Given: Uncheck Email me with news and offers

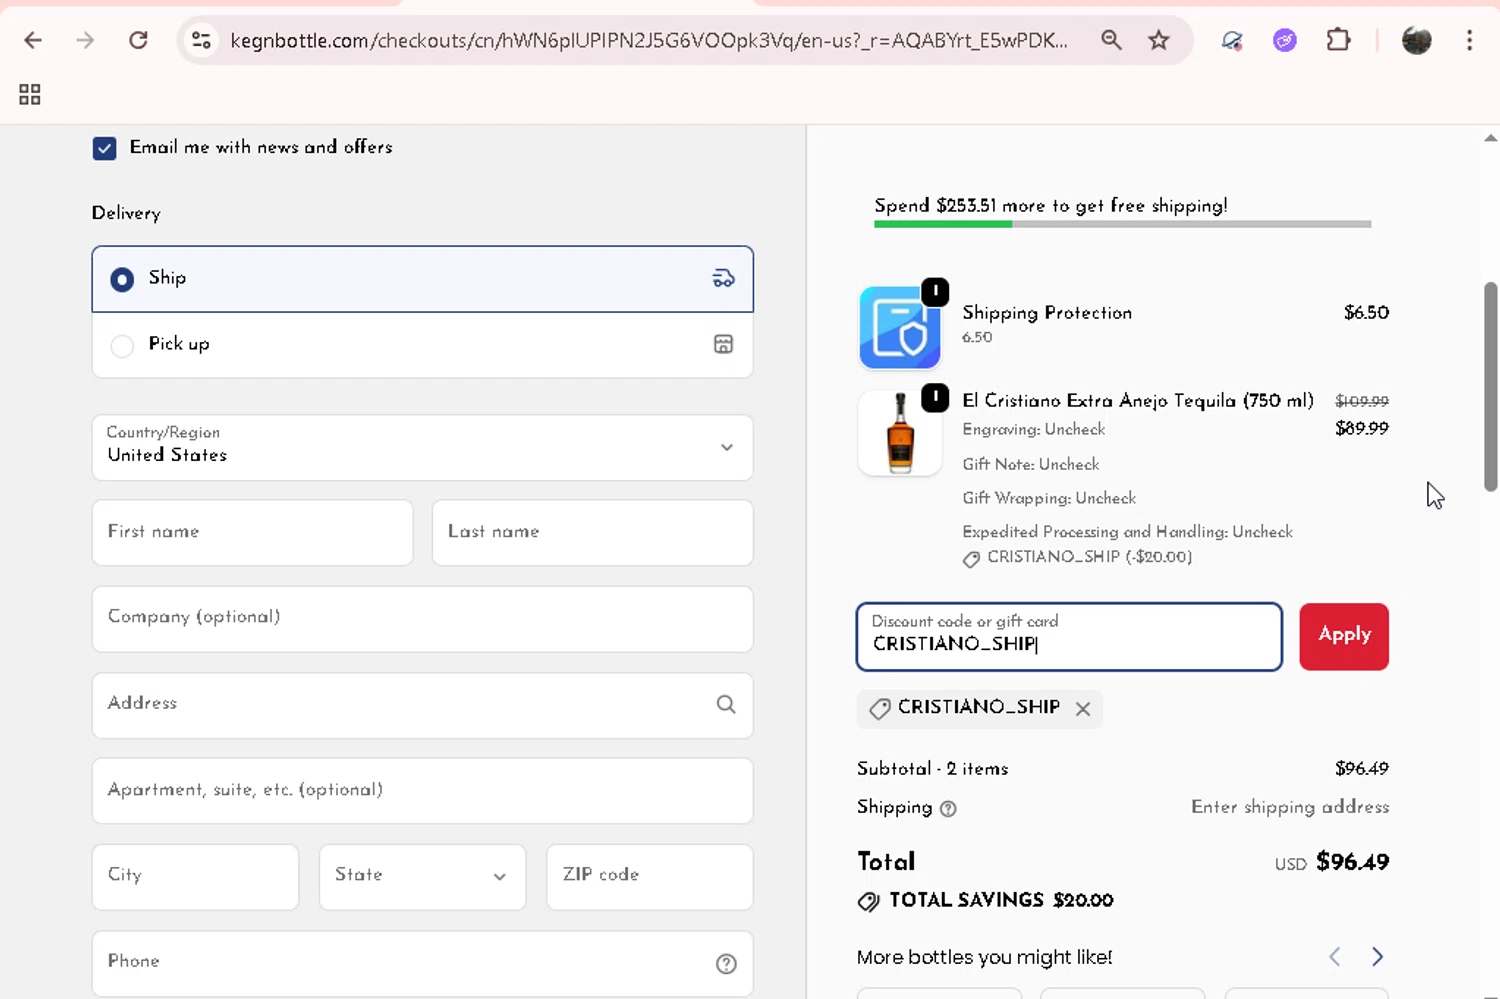Looking at the screenshot, I should 104,148.
